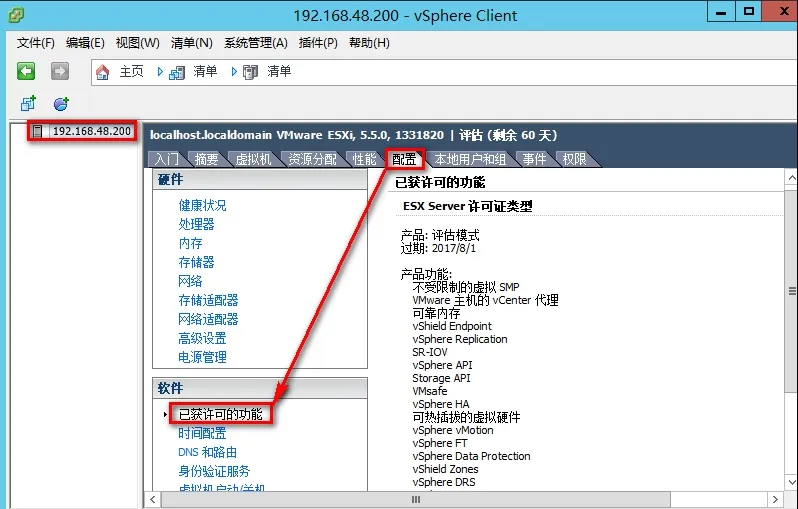Open the 视图(W) menu
This screenshot has width=798, height=509.
tap(137, 43)
